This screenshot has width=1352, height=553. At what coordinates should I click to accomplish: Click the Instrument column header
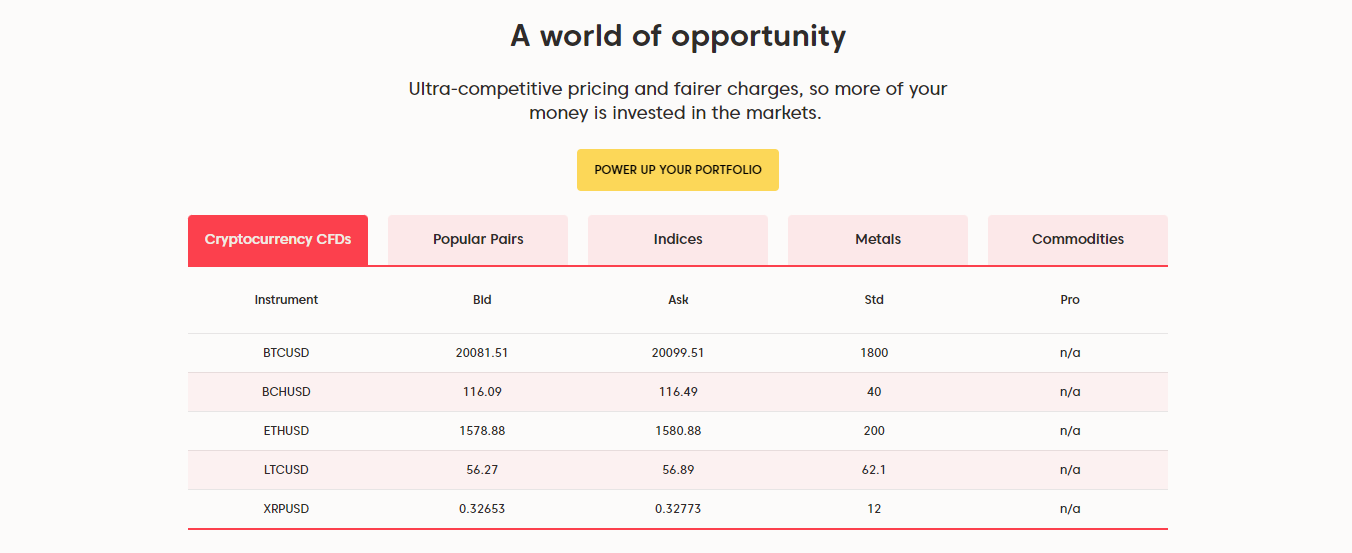pos(286,300)
